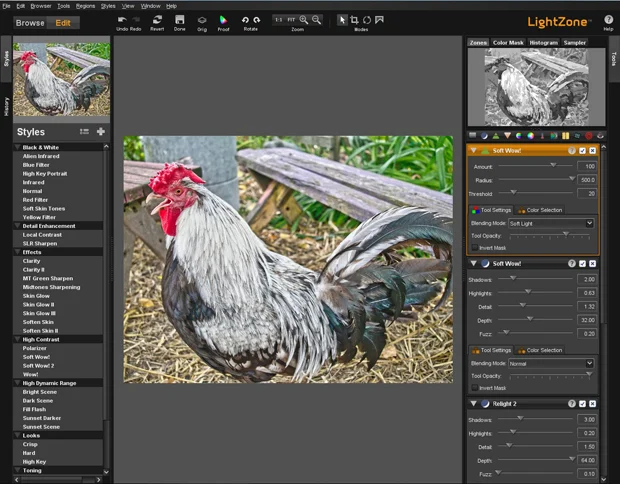This screenshot has width=620, height=484.
Task: Switch to the Histogram tab
Action: pos(543,43)
